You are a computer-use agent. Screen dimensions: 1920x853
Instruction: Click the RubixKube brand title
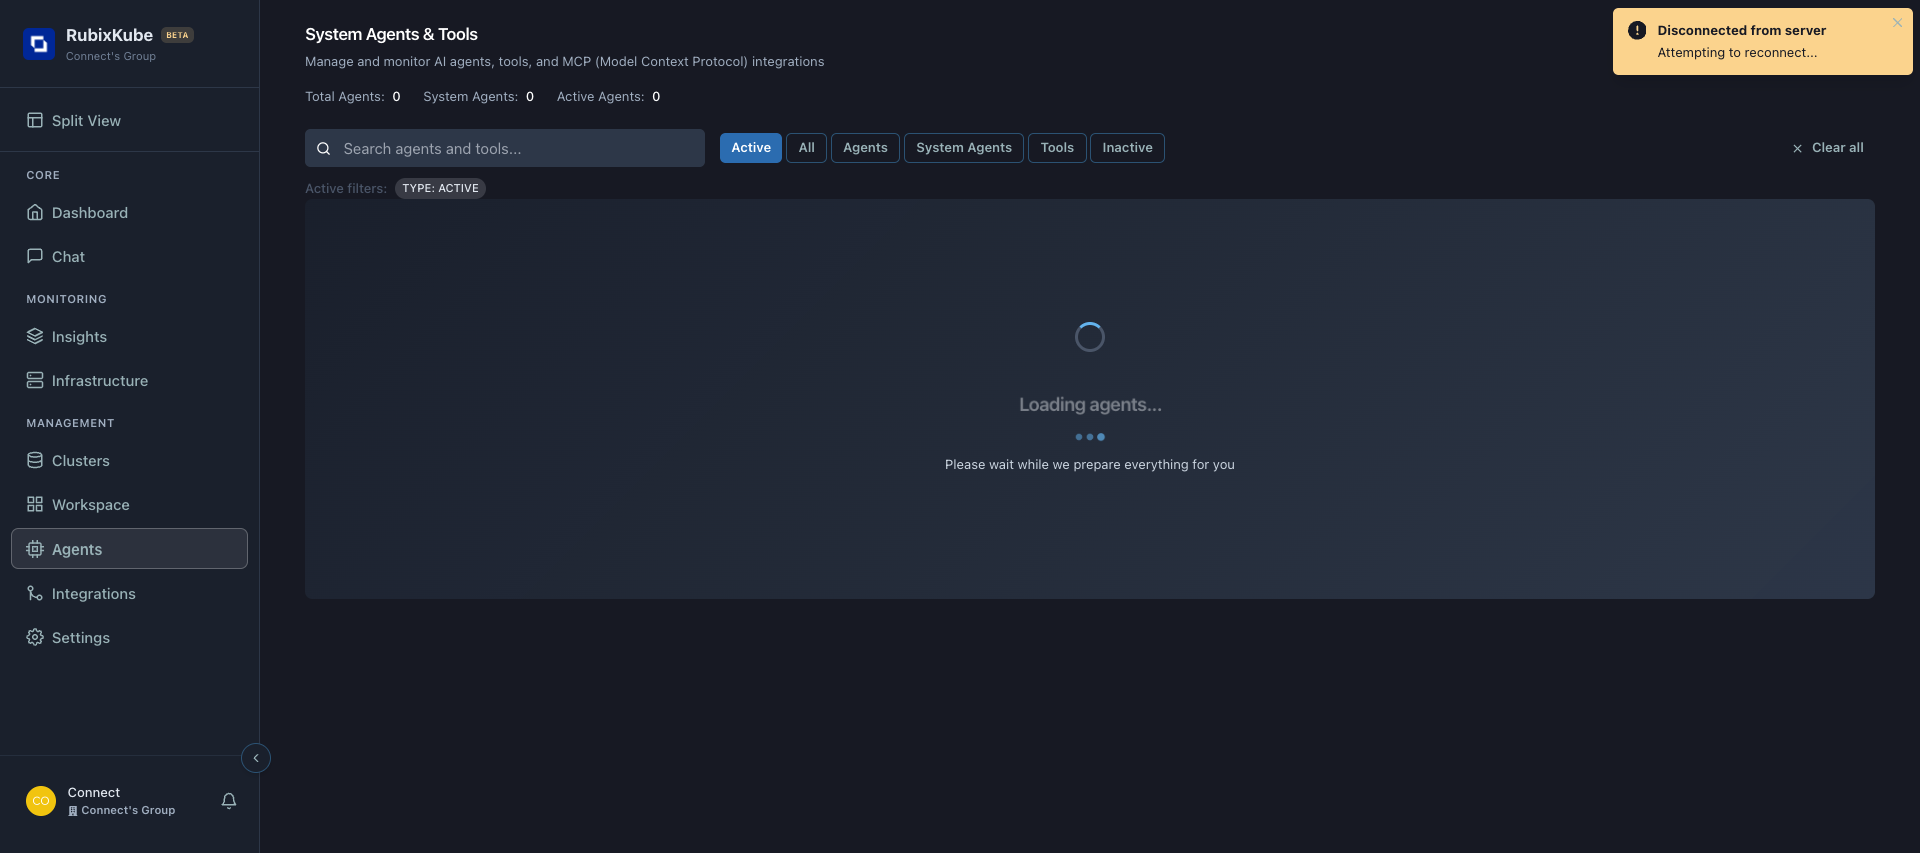coord(109,35)
